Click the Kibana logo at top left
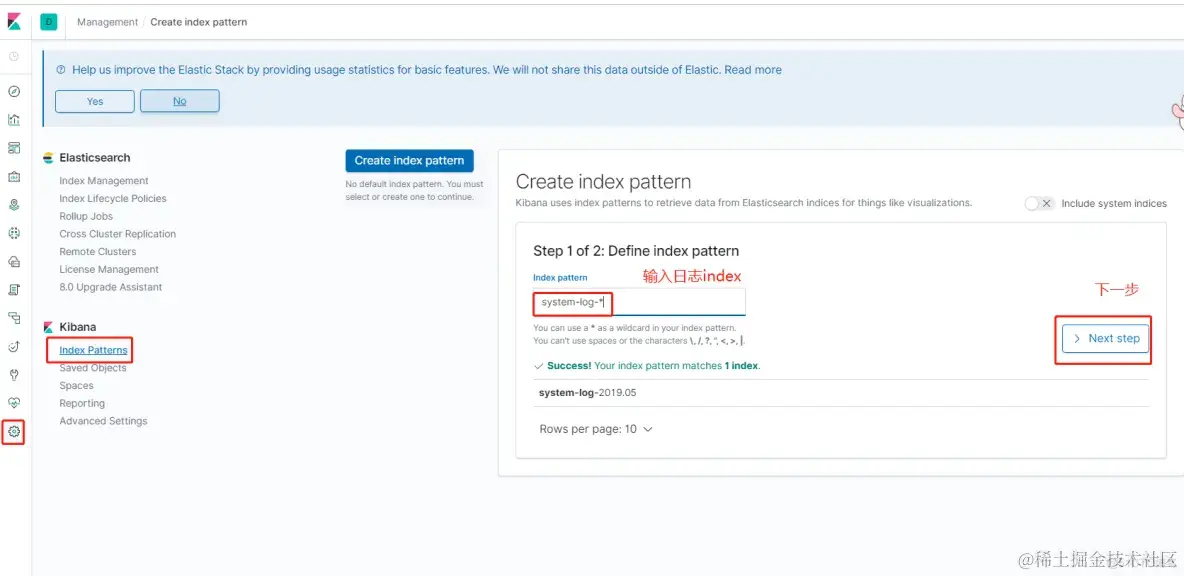The image size is (1184, 576). (x=14, y=23)
